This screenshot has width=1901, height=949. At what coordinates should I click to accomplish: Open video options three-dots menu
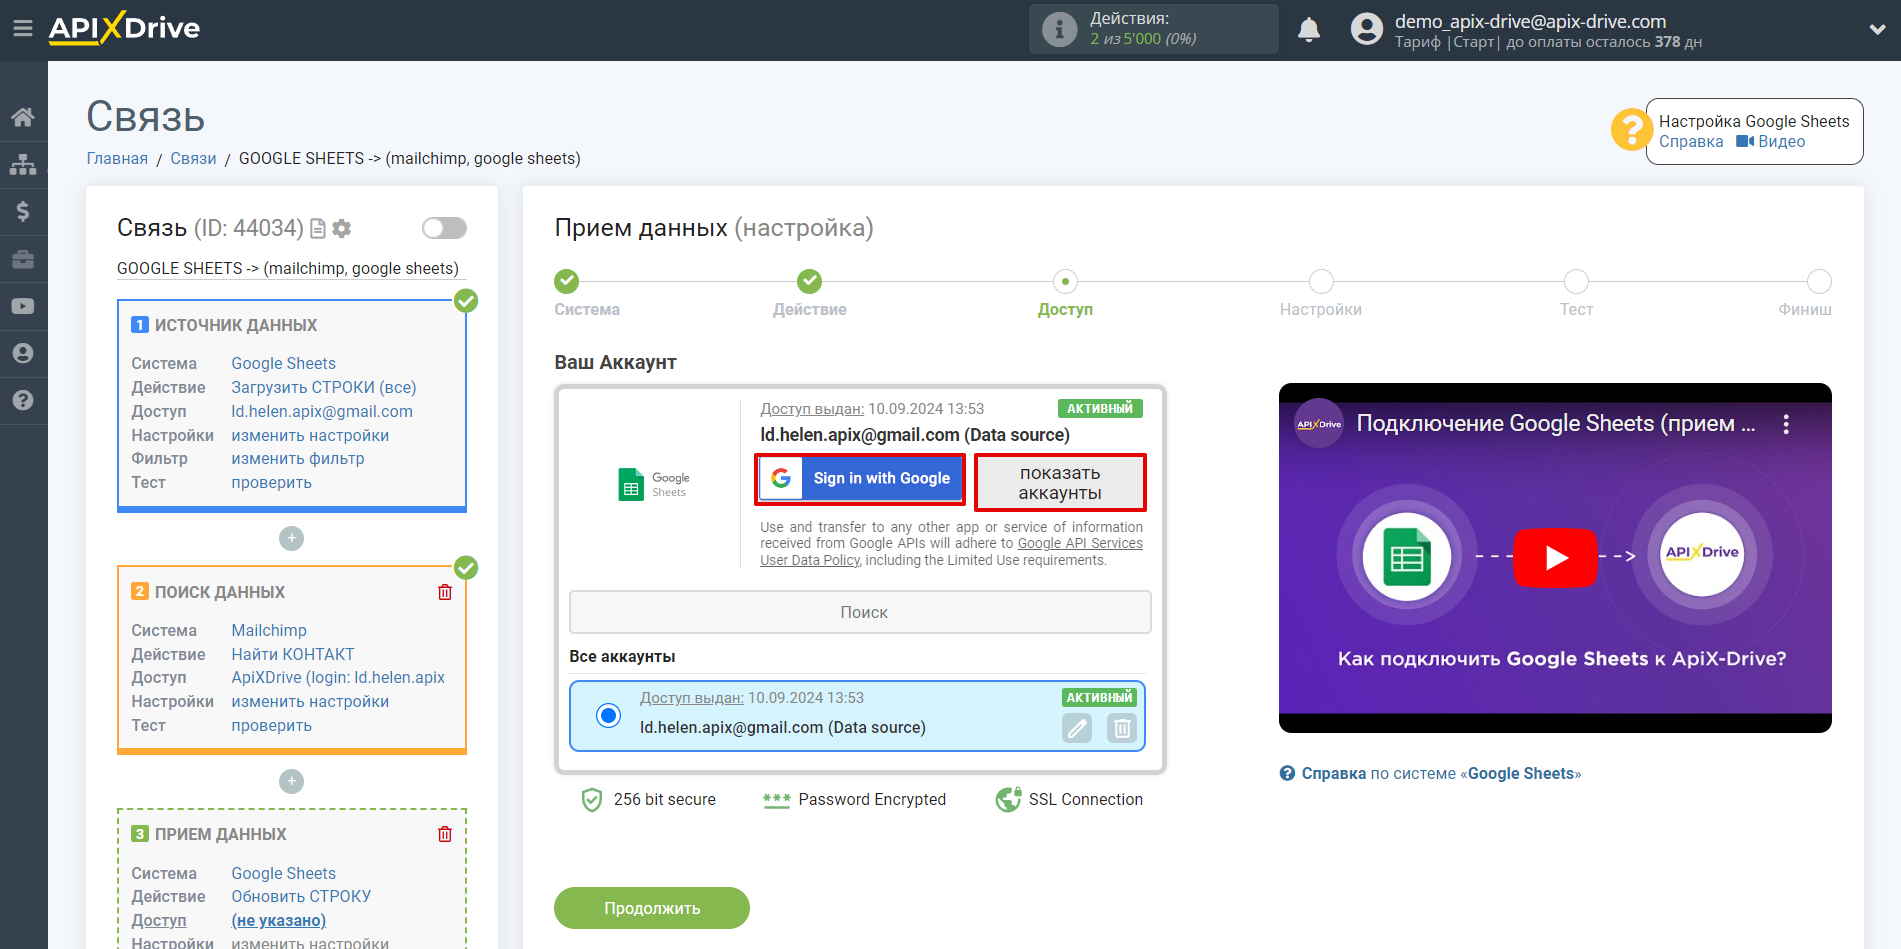coord(1786,424)
